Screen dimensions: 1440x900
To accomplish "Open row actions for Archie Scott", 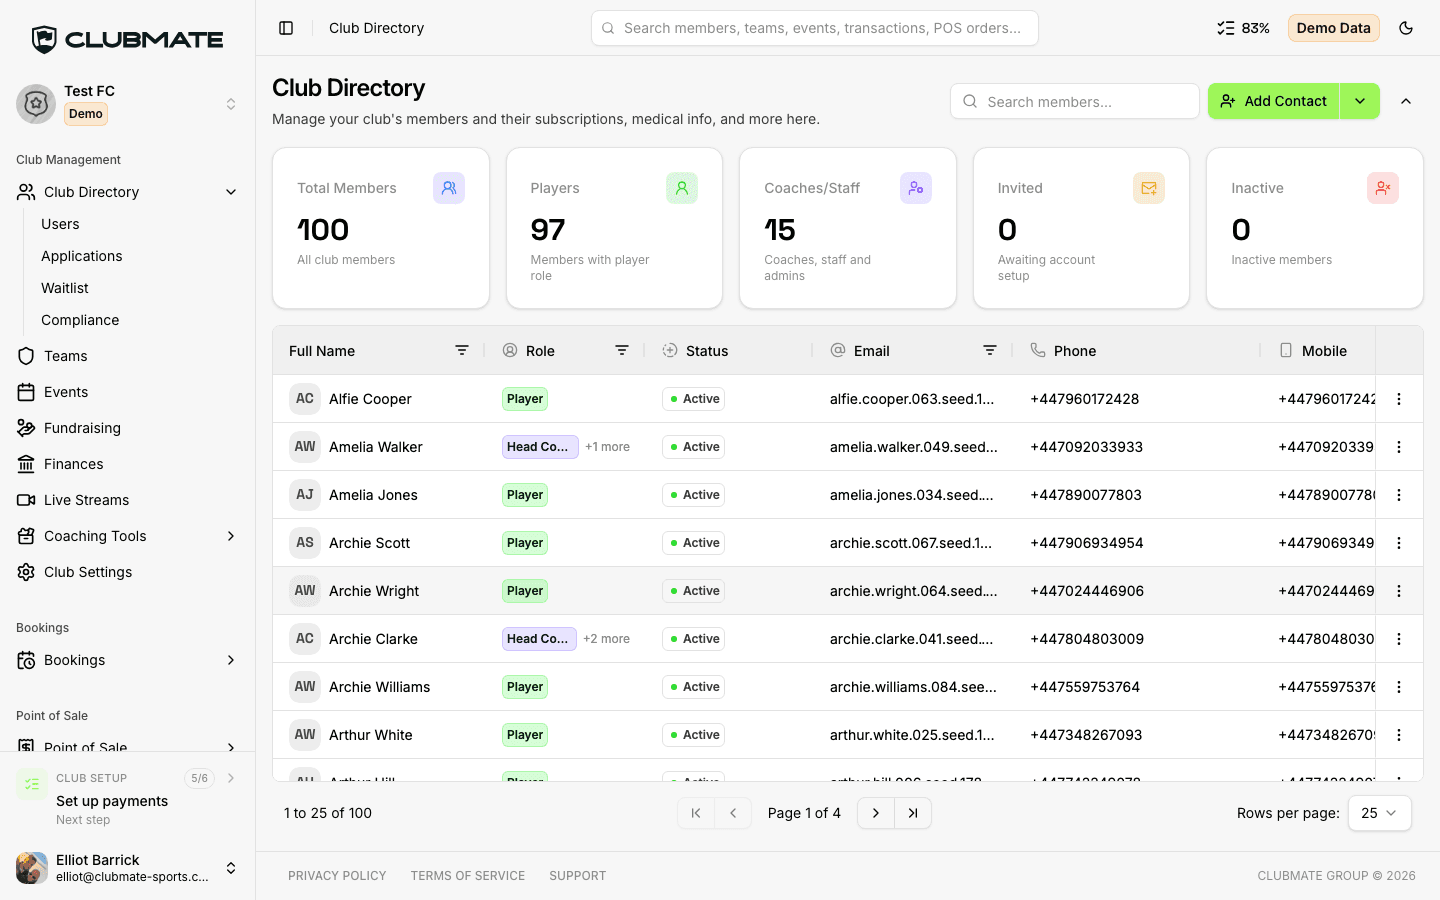I will coord(1399,543).
